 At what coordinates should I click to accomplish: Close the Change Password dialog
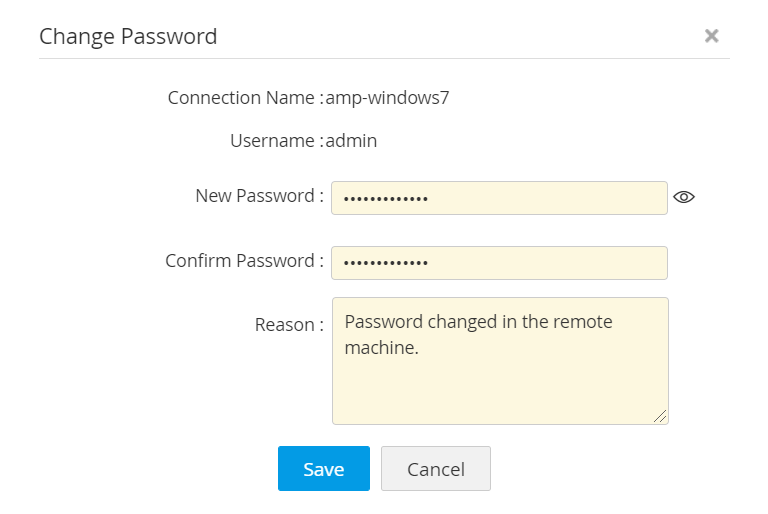point(711,36)
